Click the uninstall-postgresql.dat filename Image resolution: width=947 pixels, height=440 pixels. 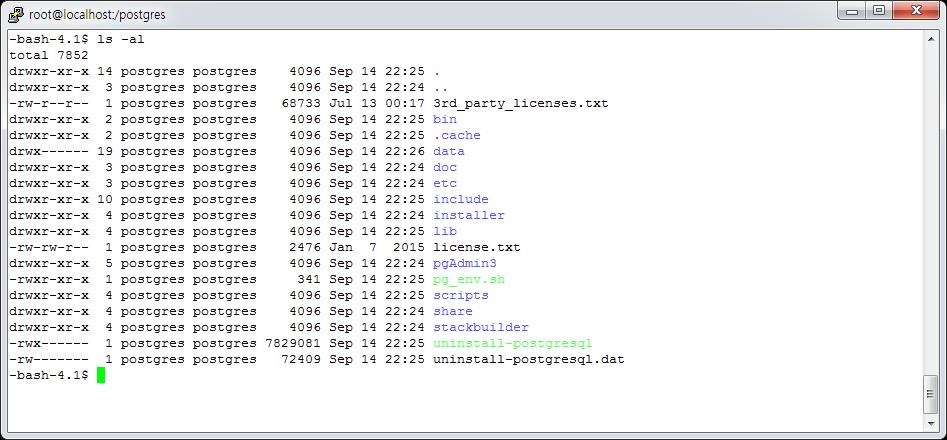coord(529,359)
